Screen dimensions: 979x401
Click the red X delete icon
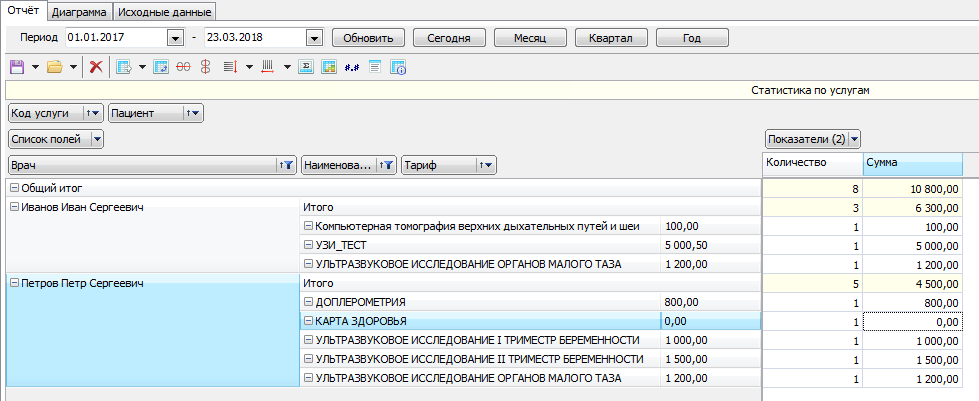[96, 67]
